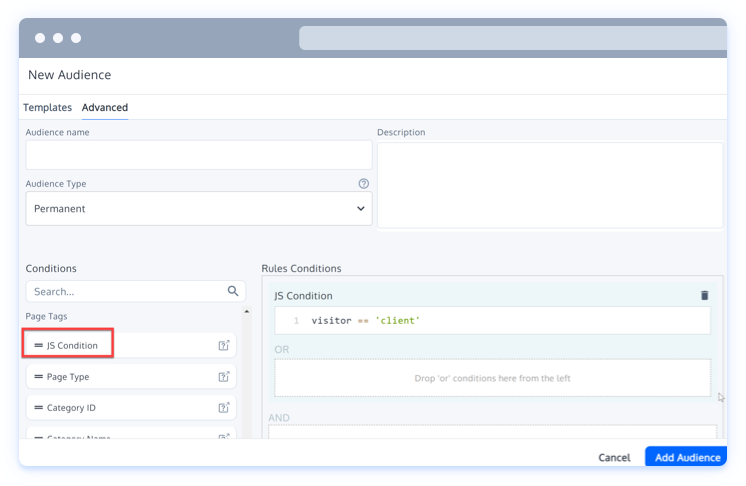Click into the Audience name field

(x=198, y=155)
